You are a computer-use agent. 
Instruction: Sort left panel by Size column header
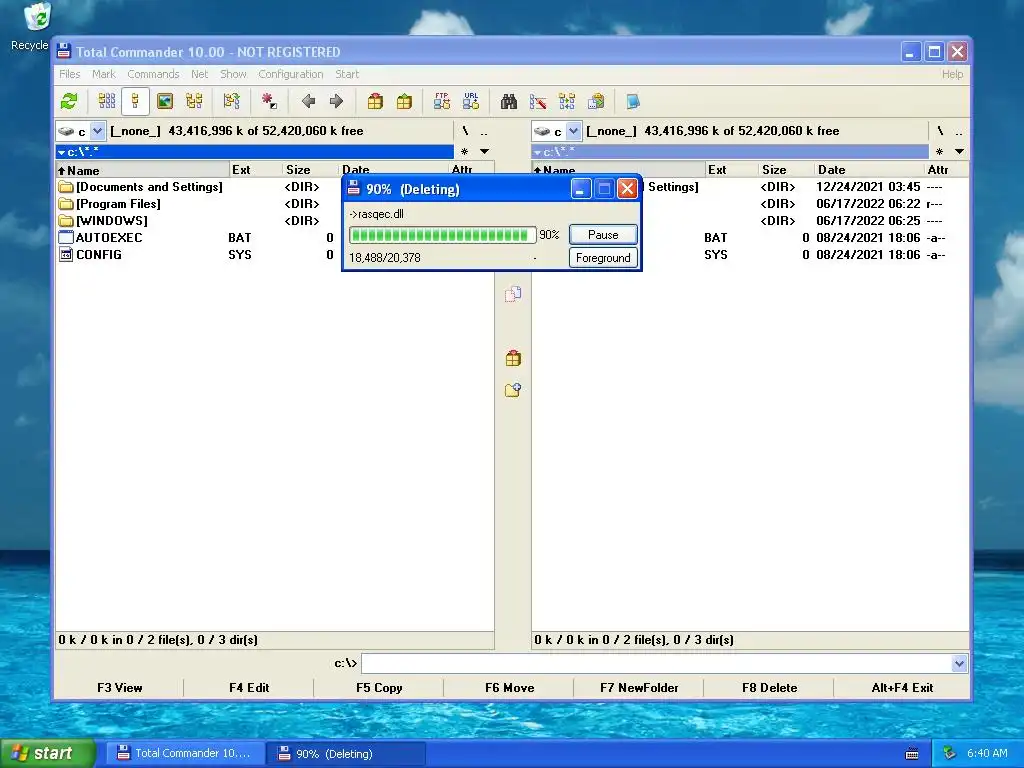pos(311,170)
